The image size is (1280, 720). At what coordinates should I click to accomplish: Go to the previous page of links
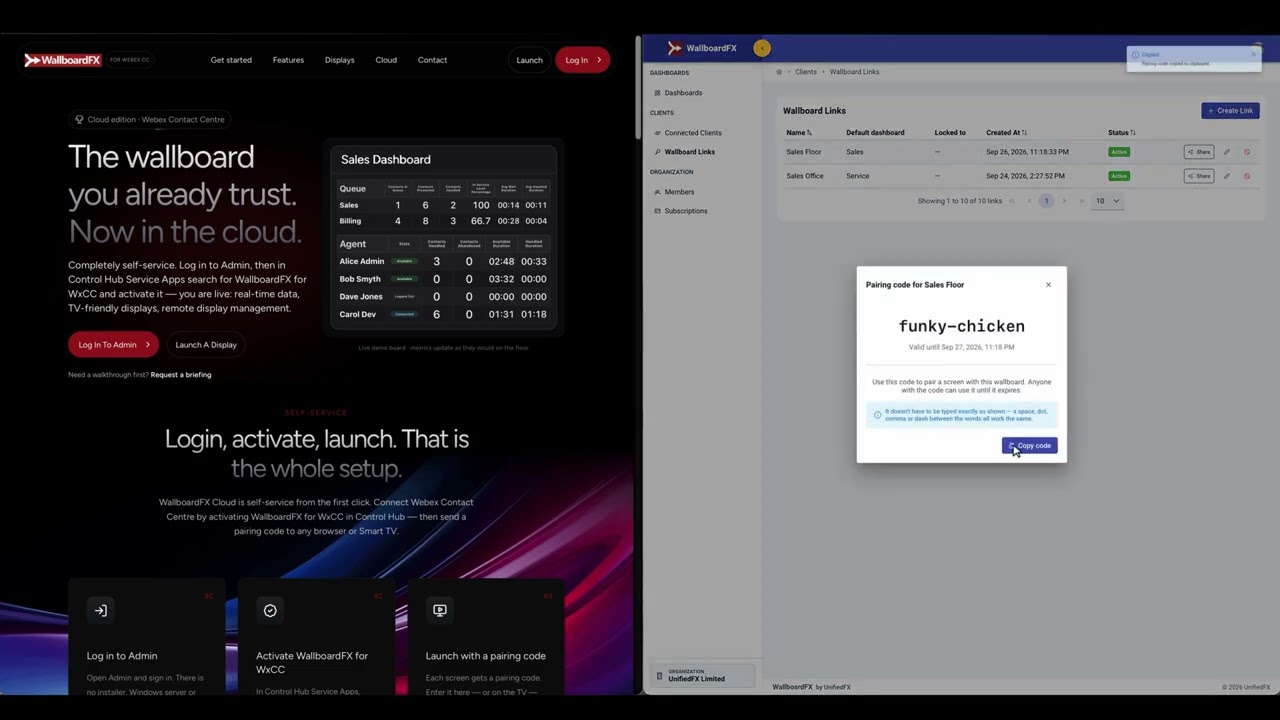tap(1029, 201)
